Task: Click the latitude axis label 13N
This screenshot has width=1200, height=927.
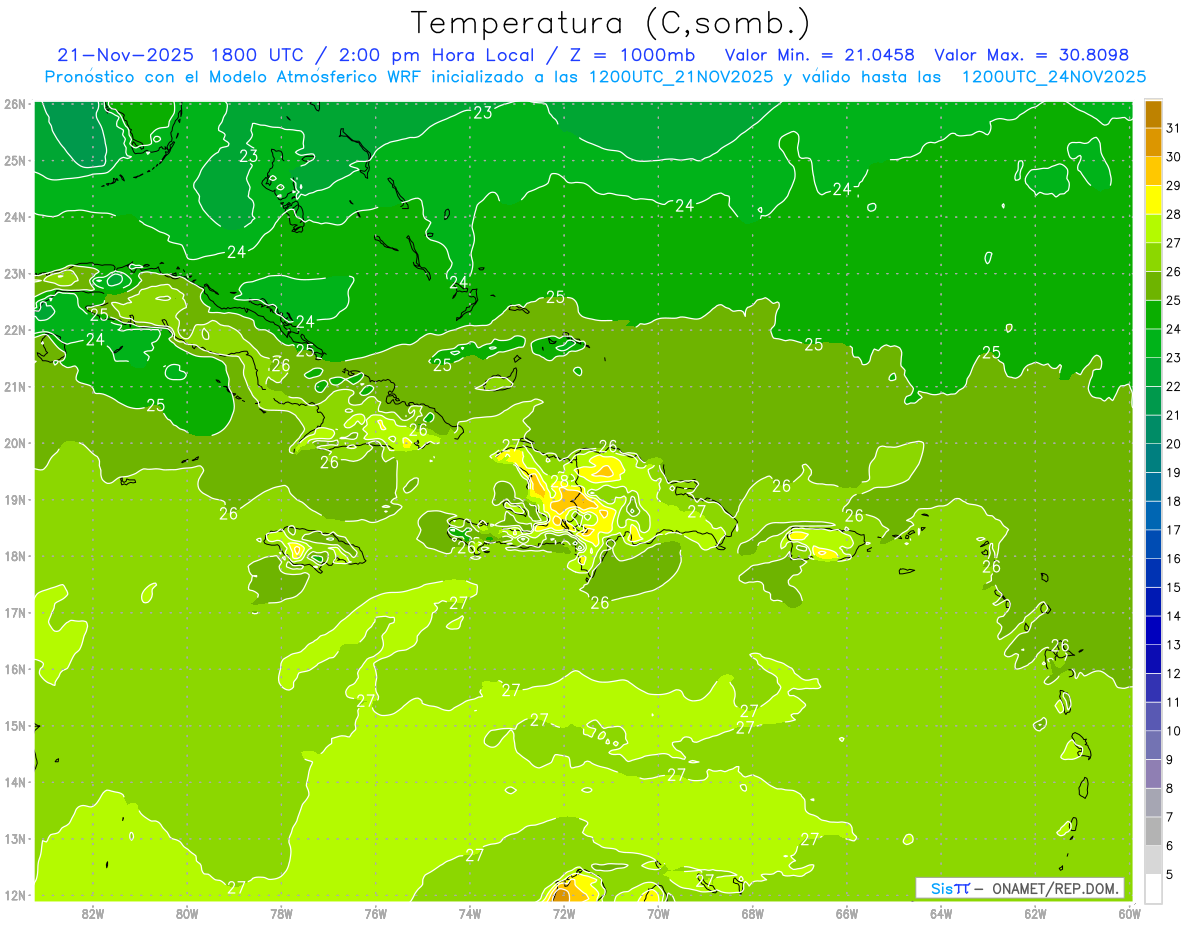Action: pyautogui.click(x=15, y=838)
